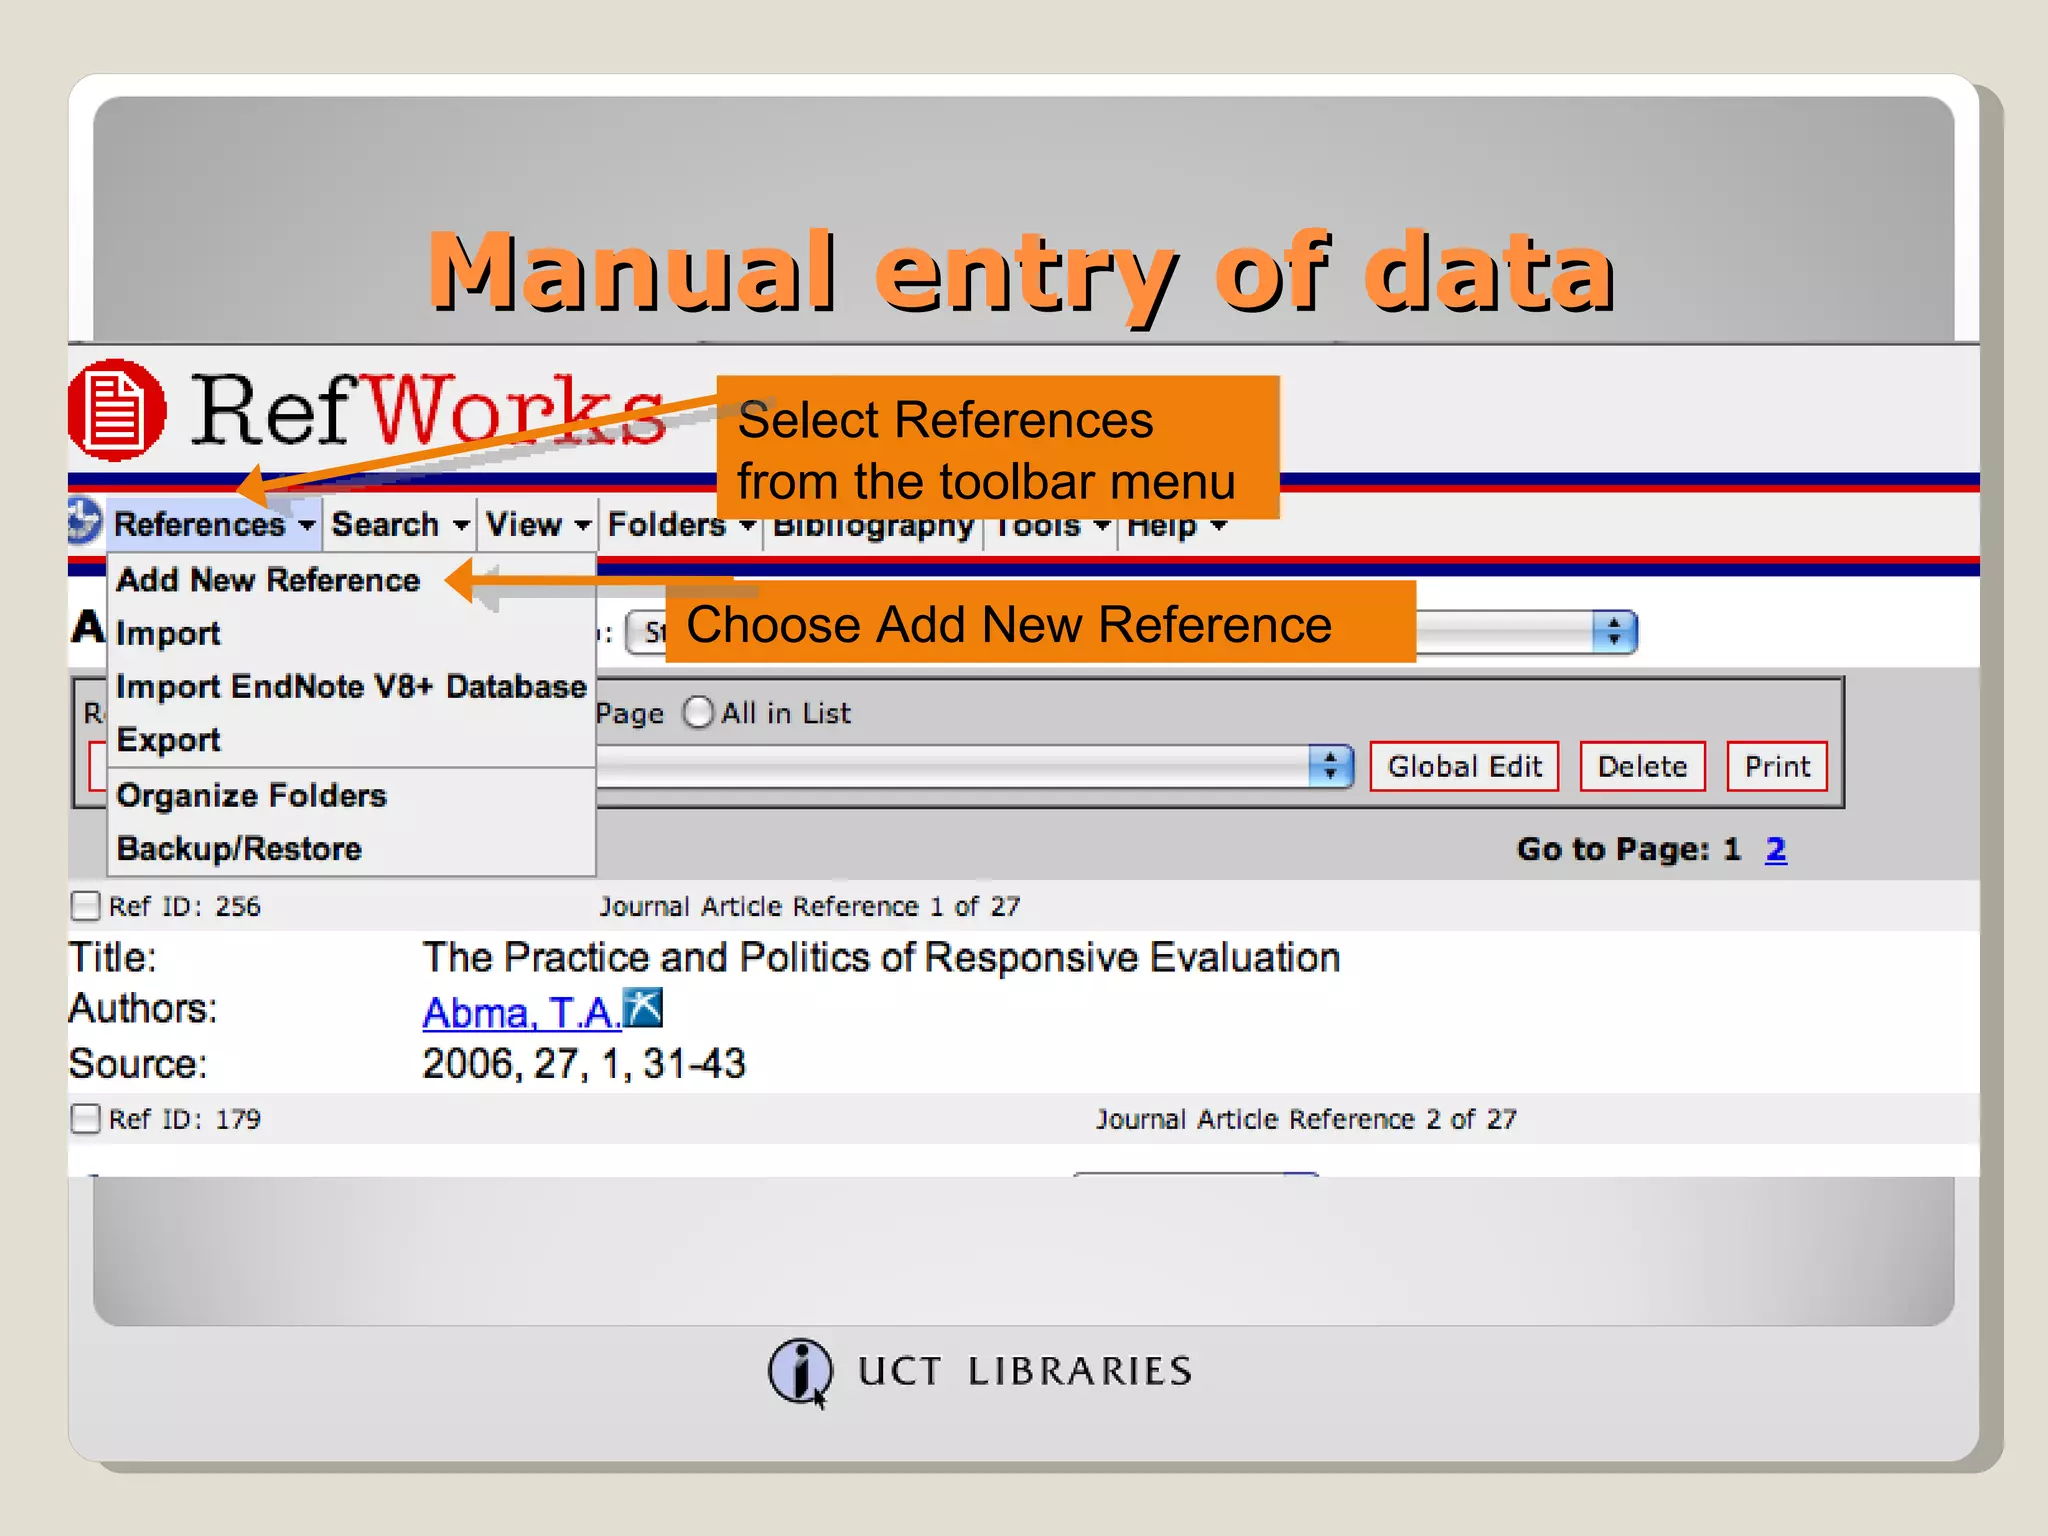Expand the Folders dropdown arrow
Screen dimensions: 2048x1536
click(x=746, y=524)
